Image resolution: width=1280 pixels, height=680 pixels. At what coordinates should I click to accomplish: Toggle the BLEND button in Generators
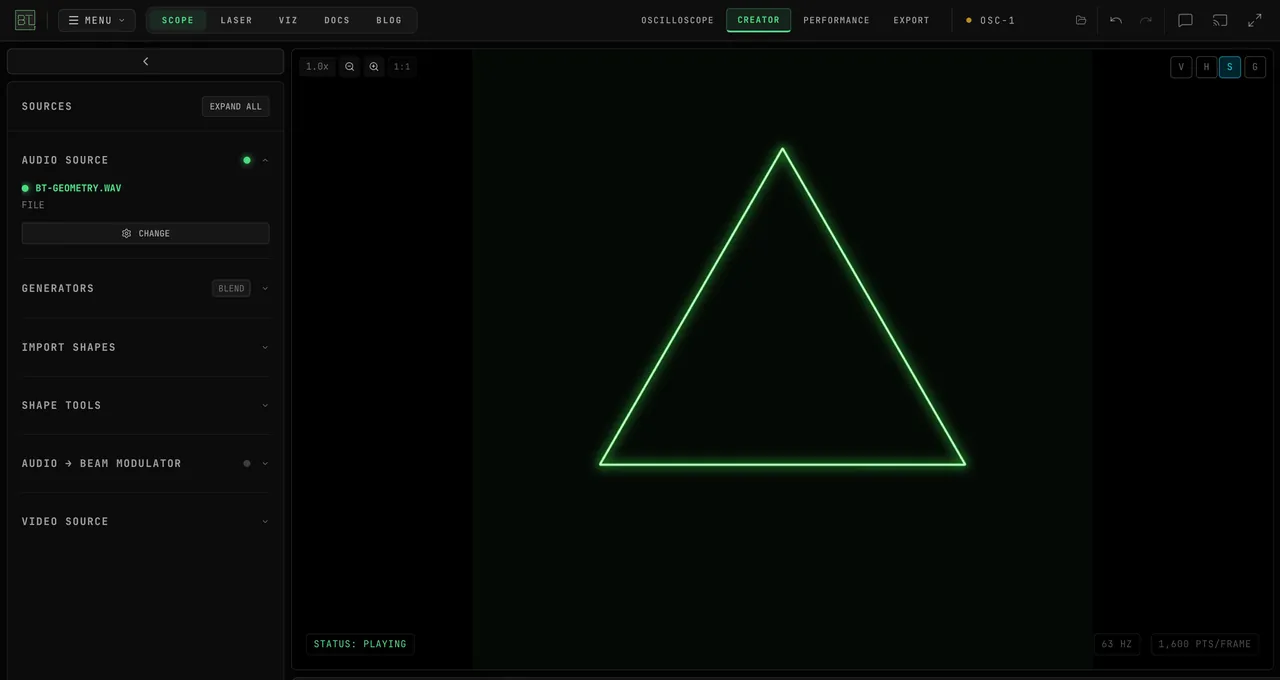click(x=231, y=288)
